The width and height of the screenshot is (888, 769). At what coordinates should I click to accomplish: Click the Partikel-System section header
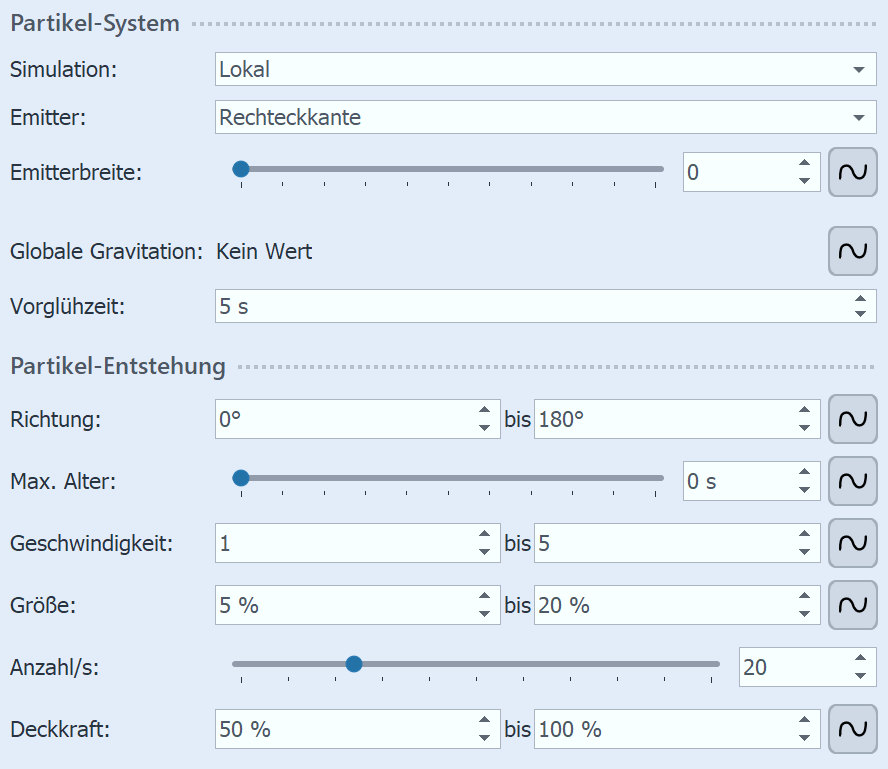[93, 22]
